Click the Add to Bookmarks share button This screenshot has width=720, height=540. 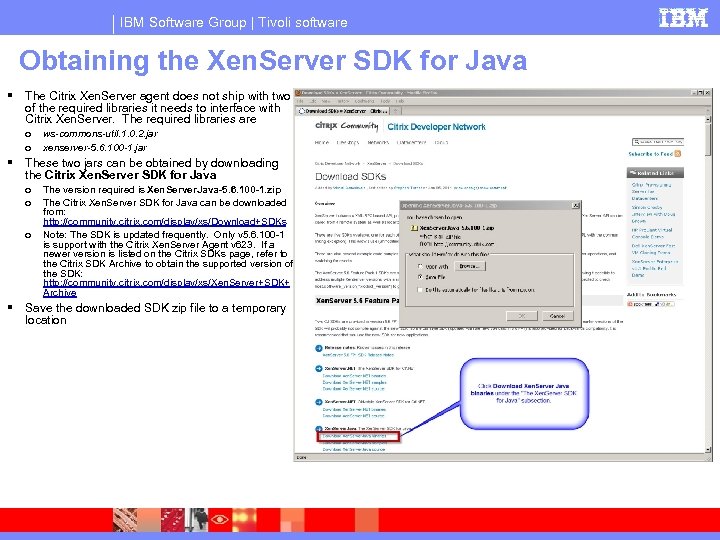tap(651, 304)
